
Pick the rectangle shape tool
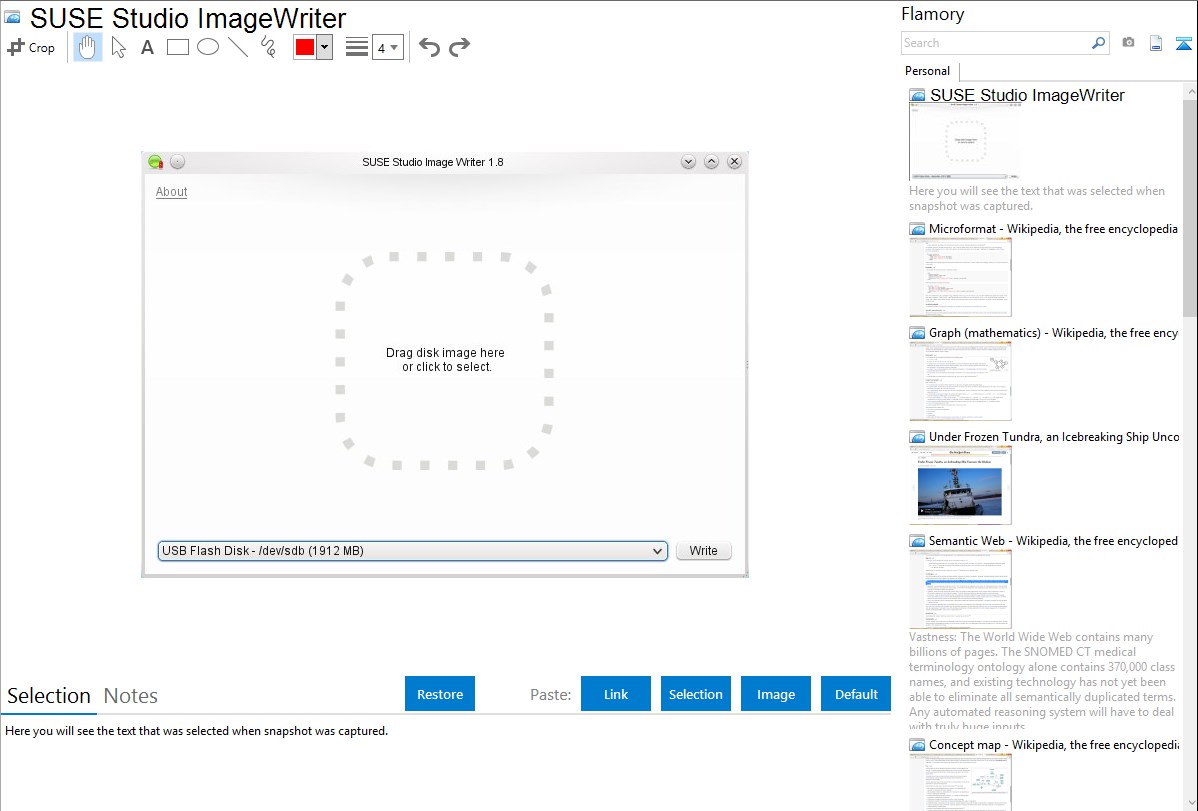(x=177, y=47)
